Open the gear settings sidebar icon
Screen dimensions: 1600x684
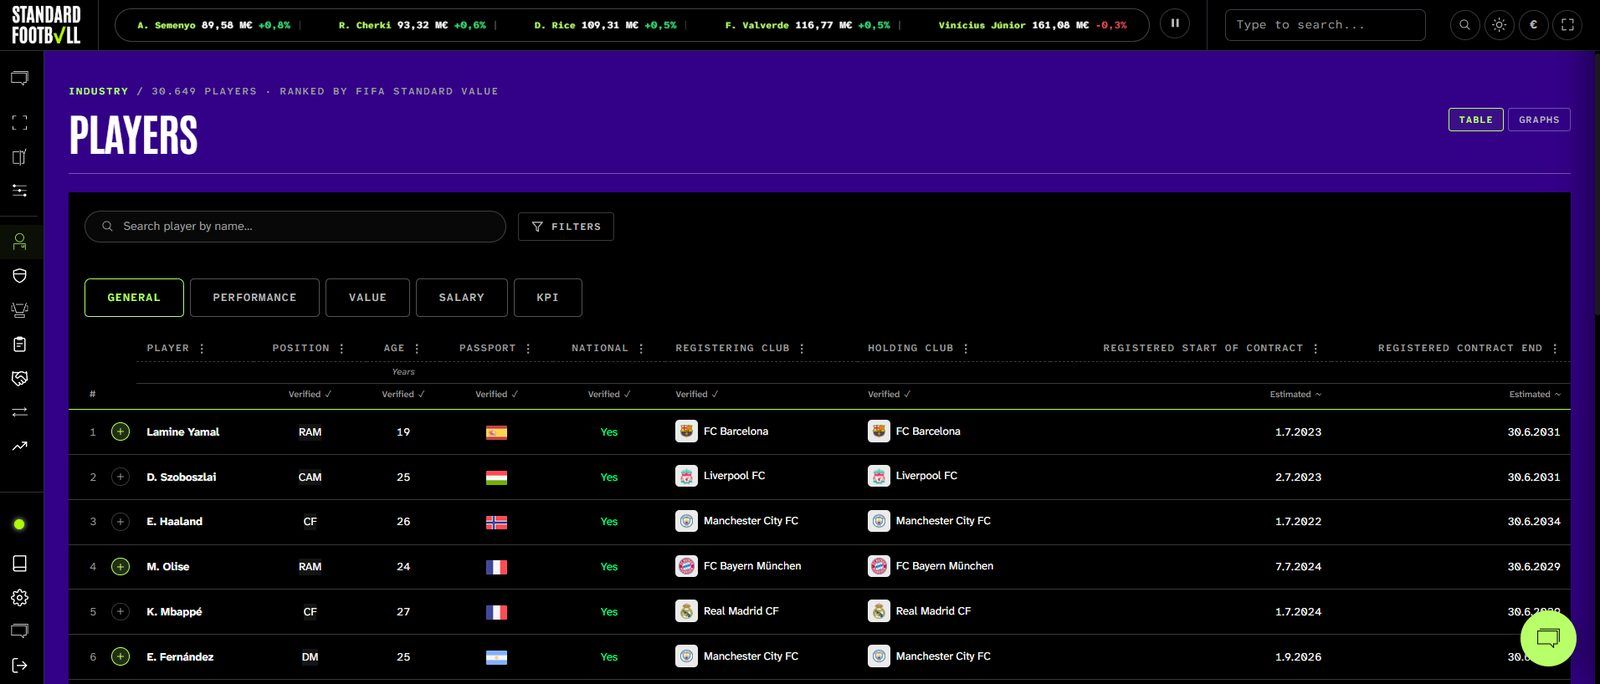[19, 598]
